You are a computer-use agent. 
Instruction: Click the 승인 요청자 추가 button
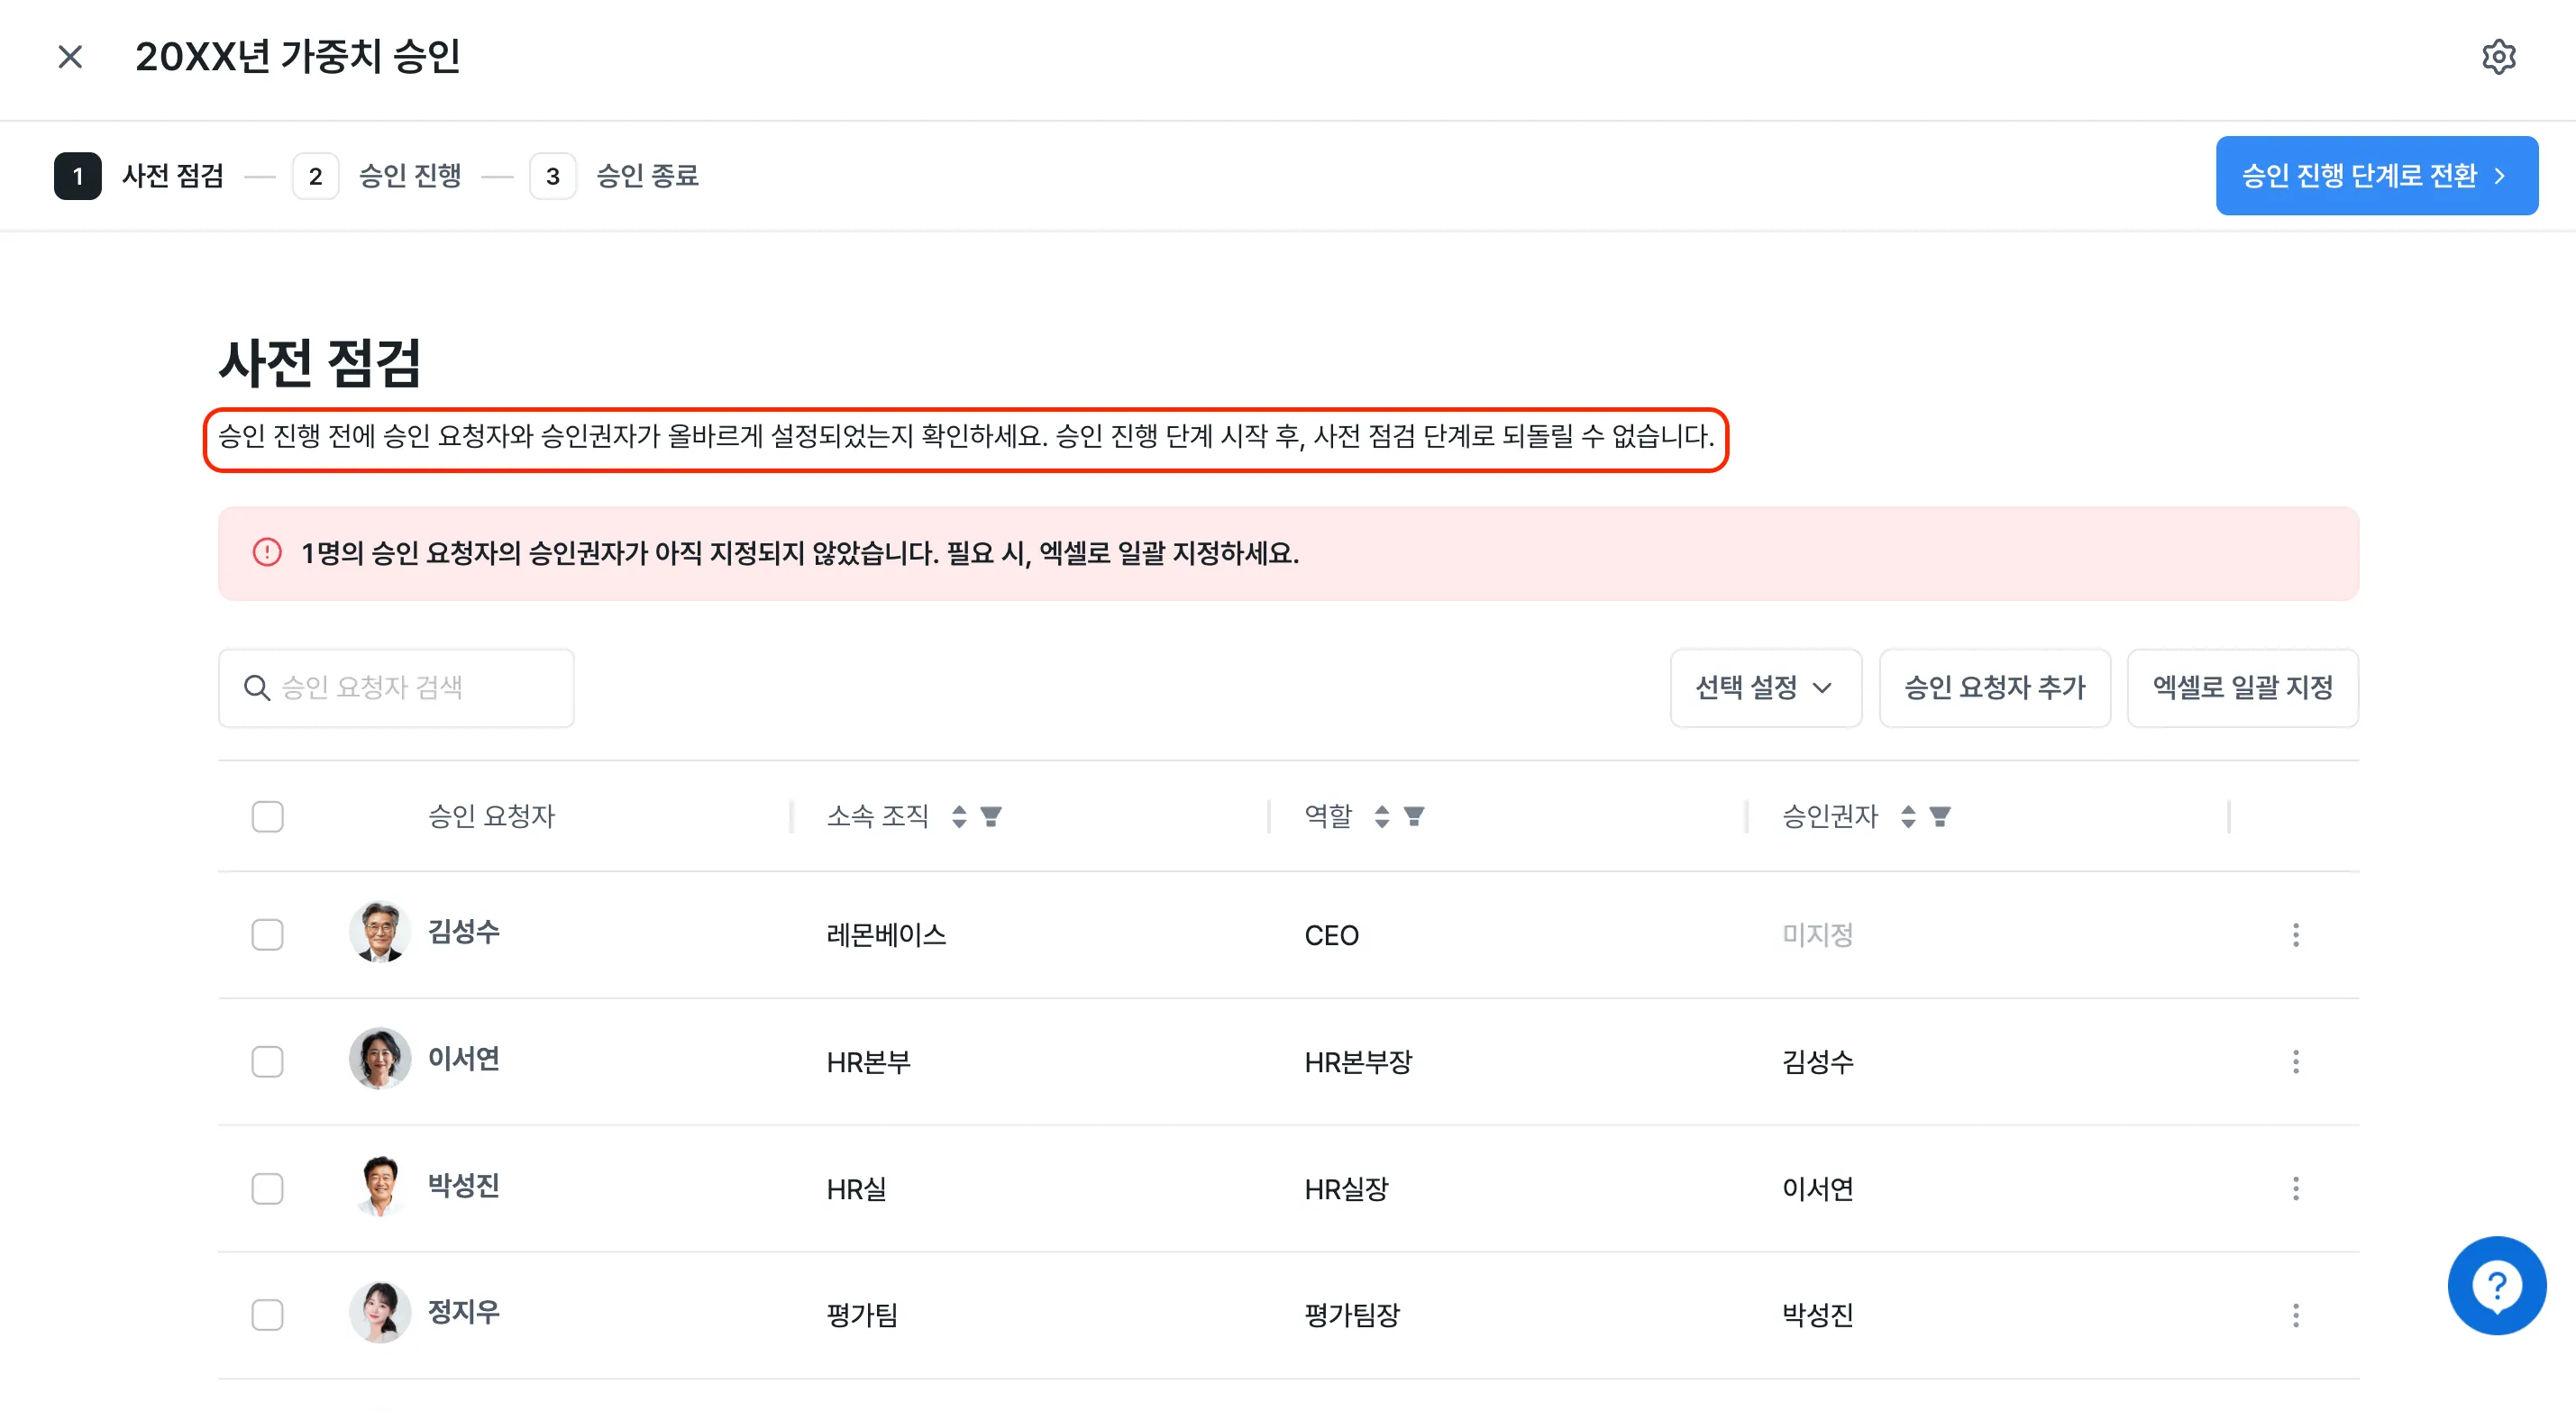1994,688
